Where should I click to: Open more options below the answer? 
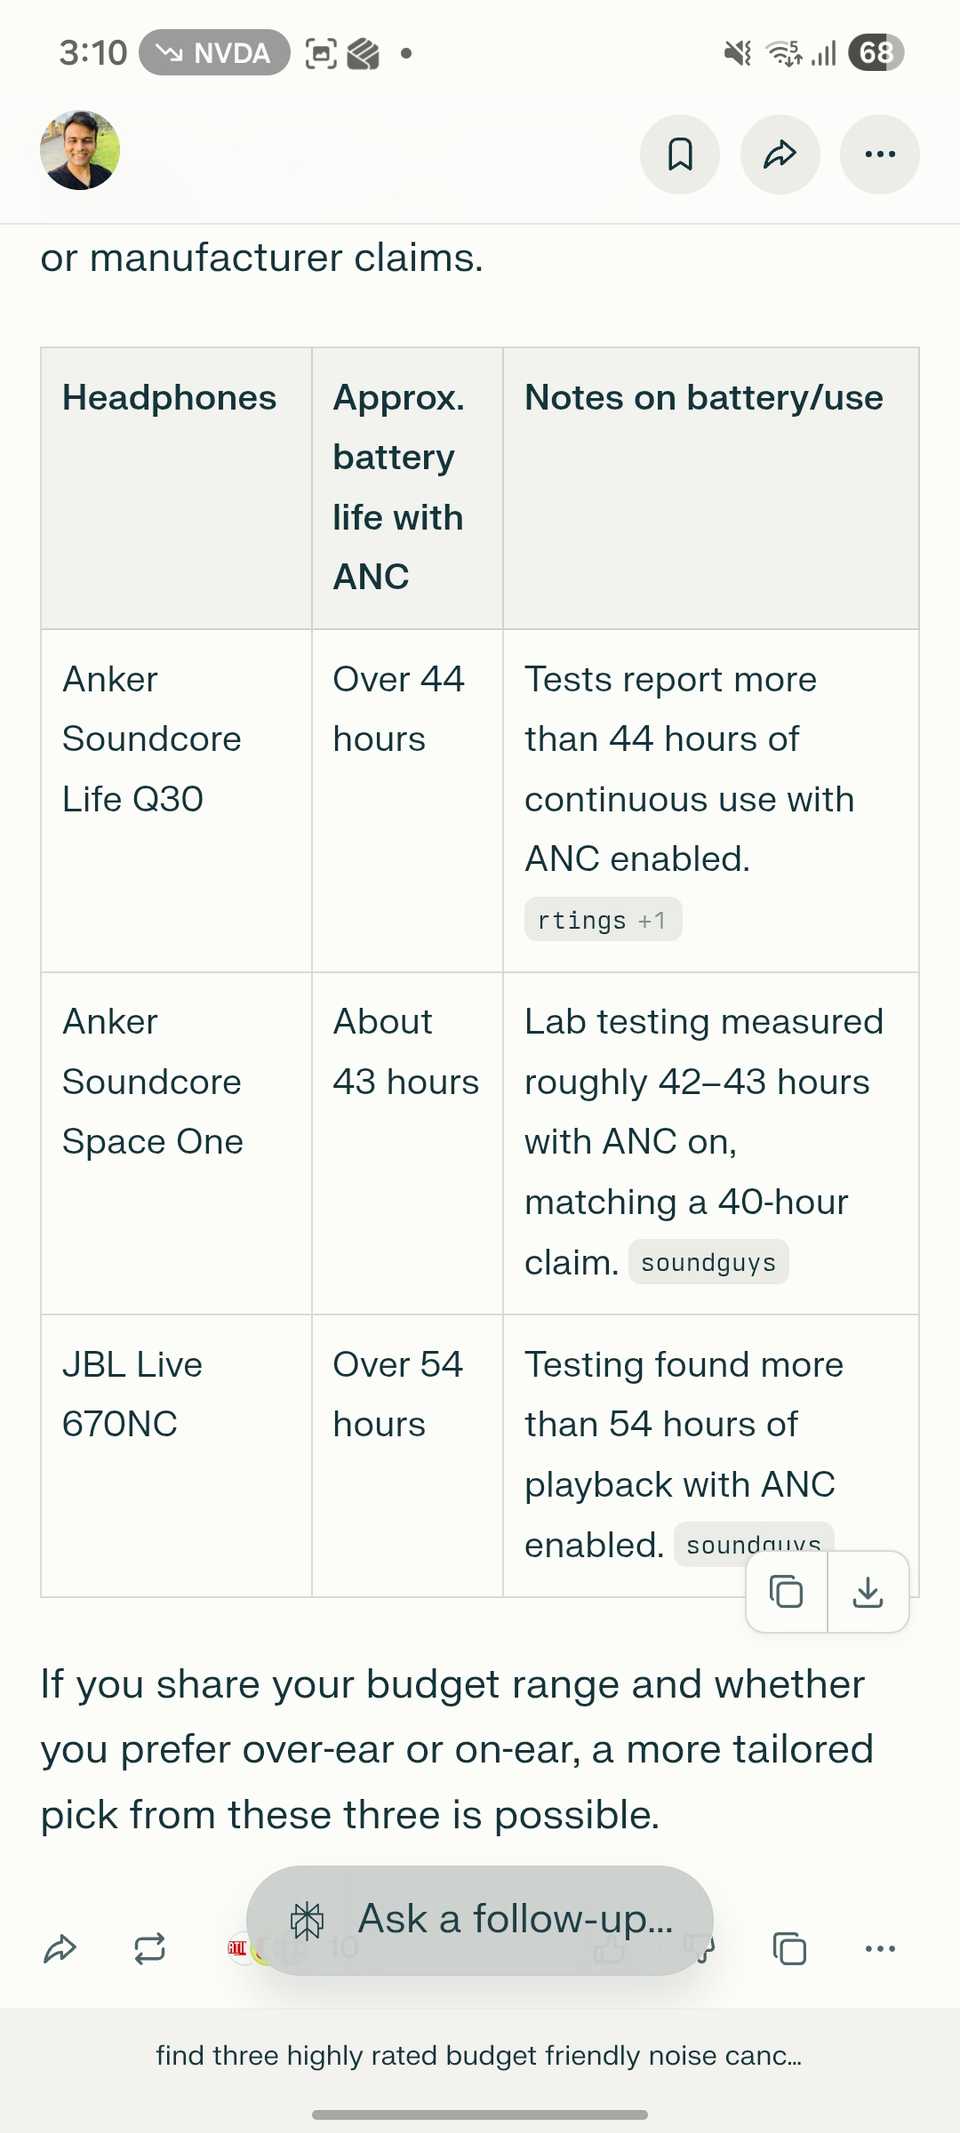[x=880, y=1949]
